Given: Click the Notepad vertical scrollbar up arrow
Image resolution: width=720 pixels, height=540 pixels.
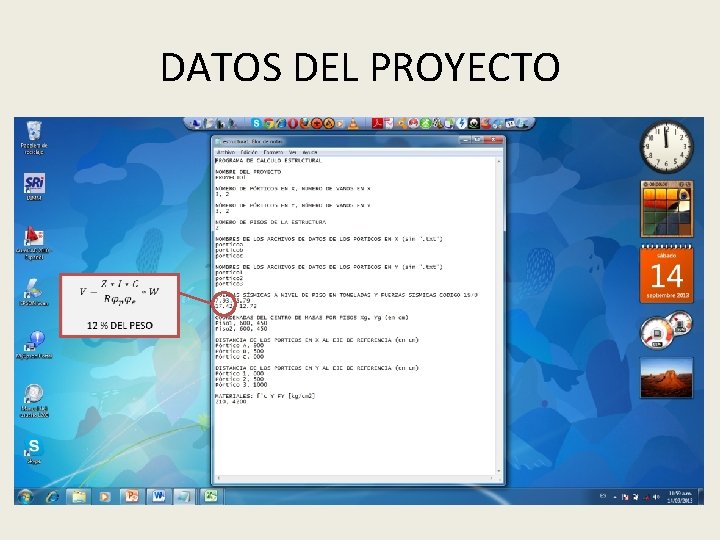Looking at the screenshot, I should 499,162.
